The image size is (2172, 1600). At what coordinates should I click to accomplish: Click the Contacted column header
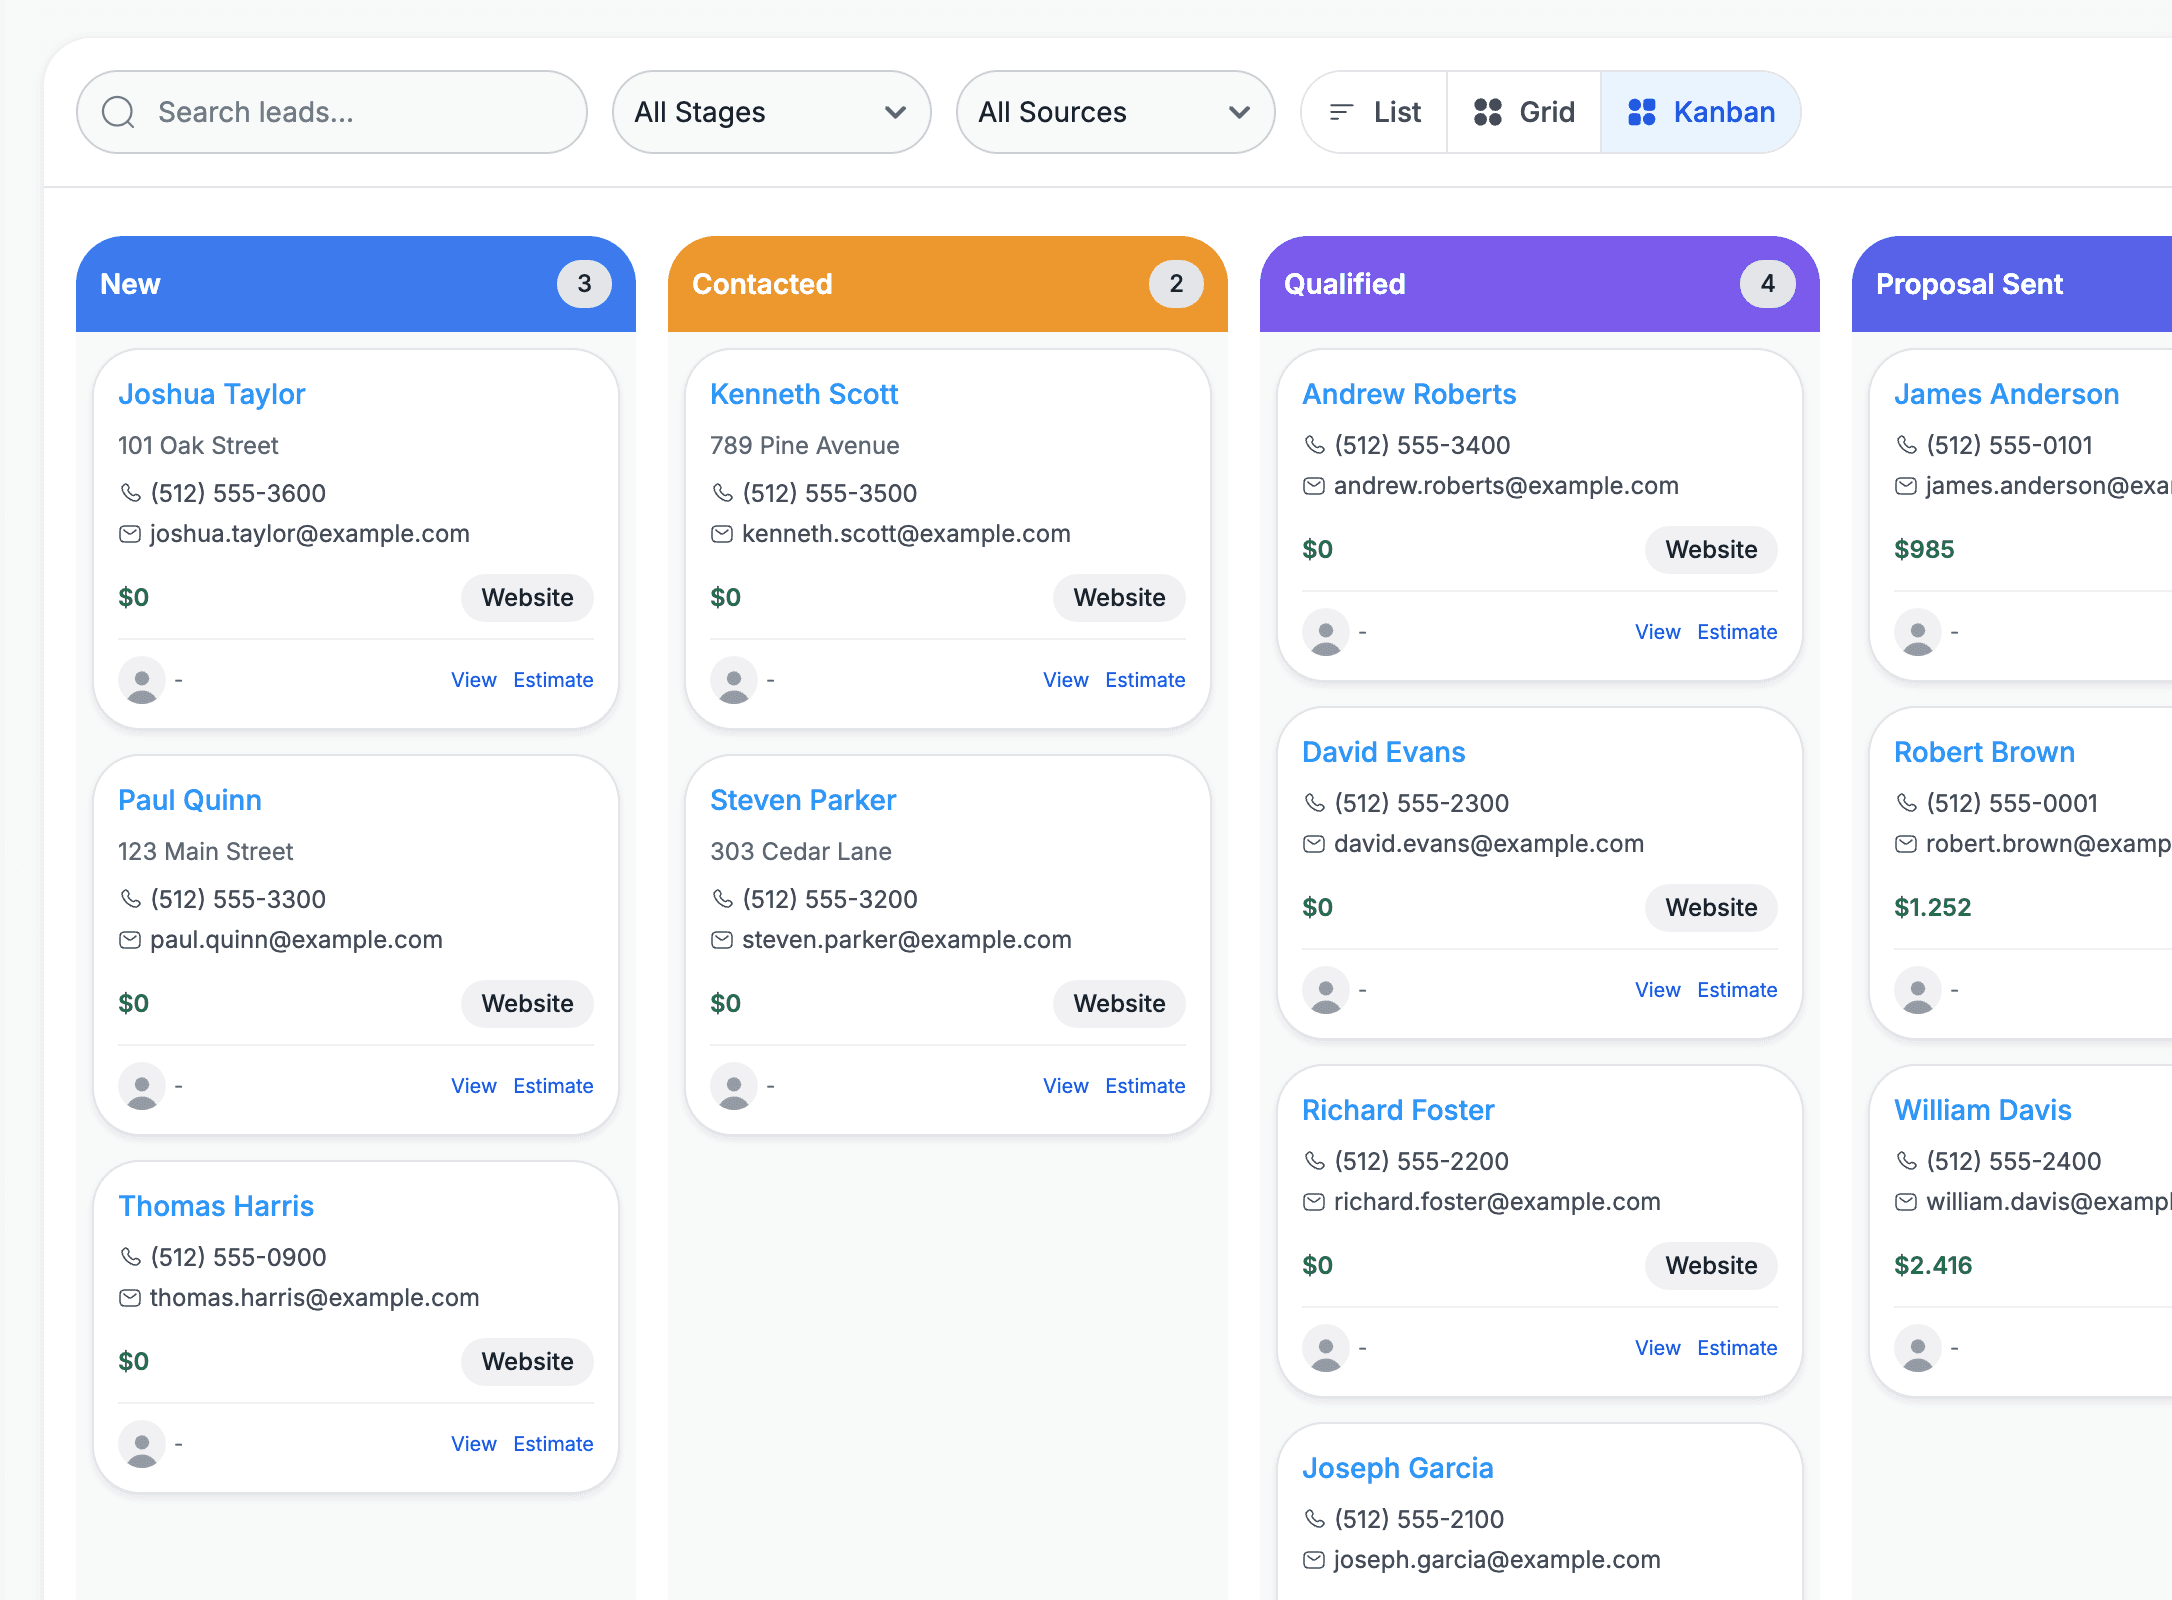[762, 284]
